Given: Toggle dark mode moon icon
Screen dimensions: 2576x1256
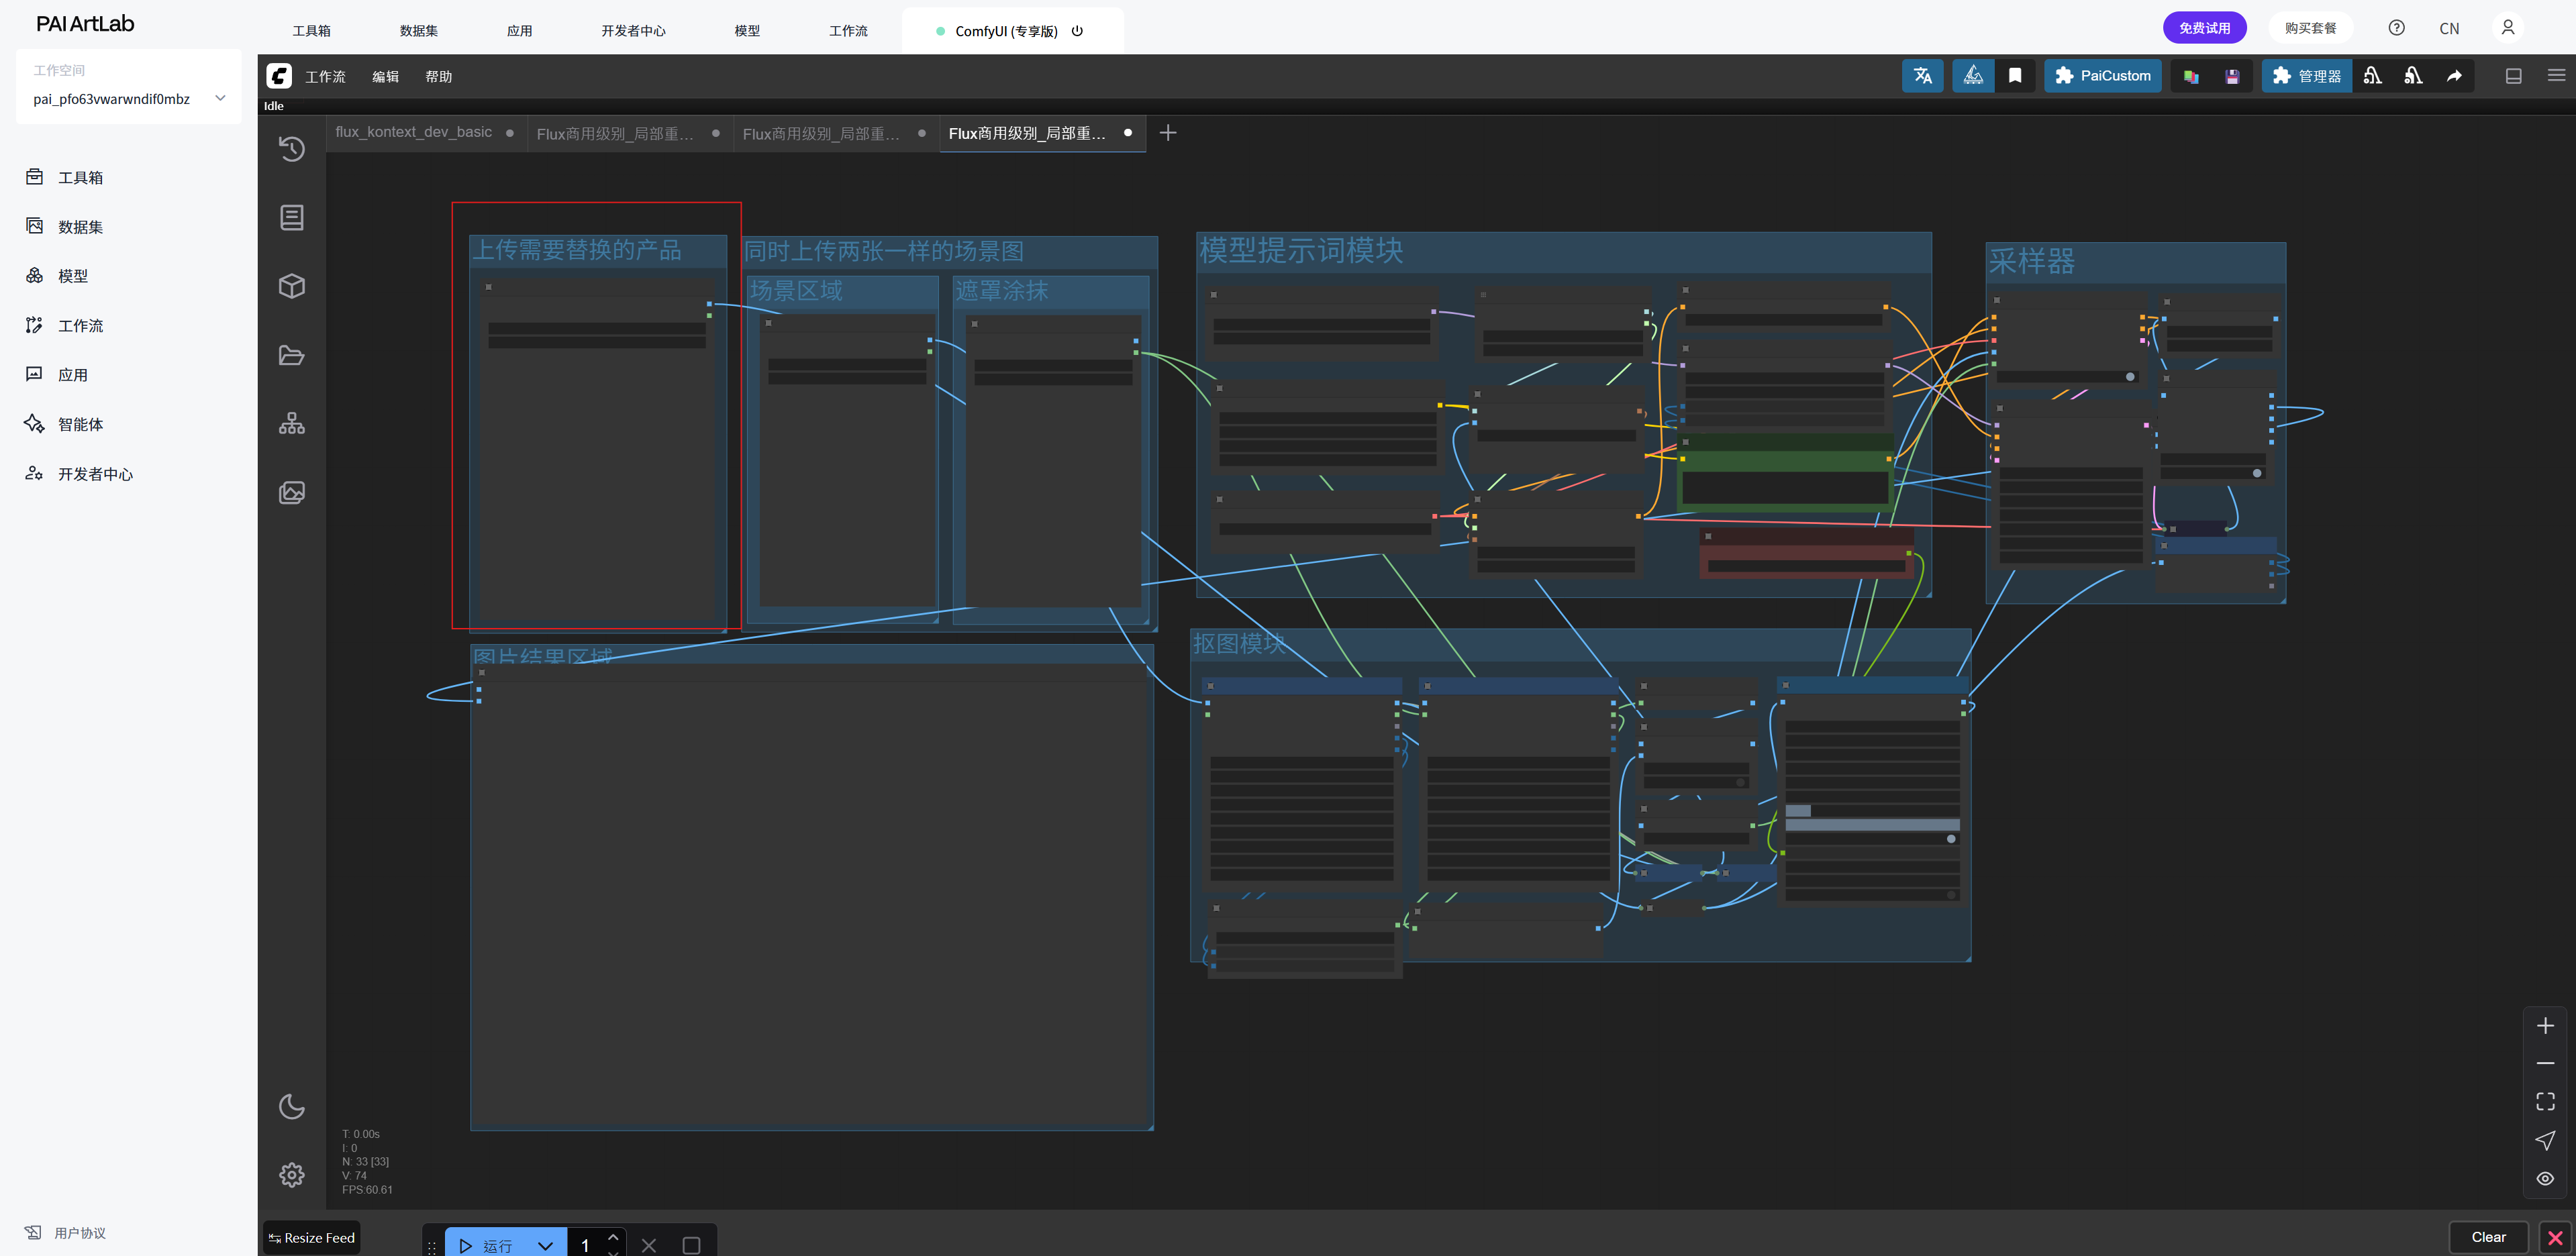Looking at the screenshot, I should 291,1106.
